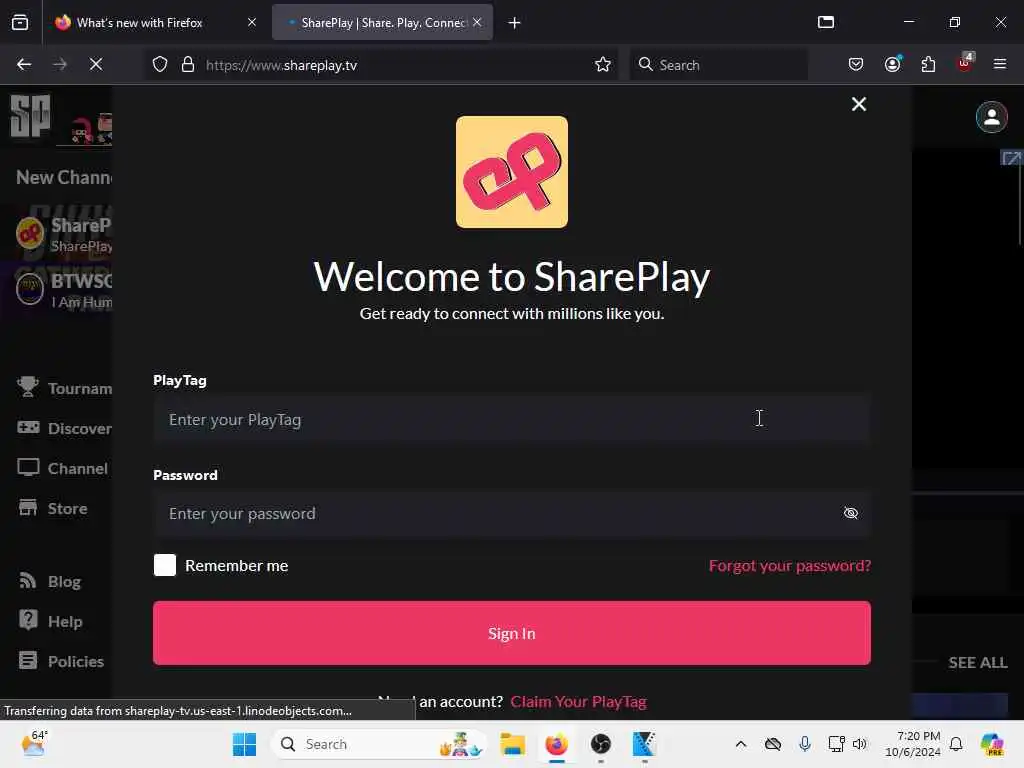Open clock showing 7:20 PM
Screen dimensions: 1024x768
coord(913,744)
